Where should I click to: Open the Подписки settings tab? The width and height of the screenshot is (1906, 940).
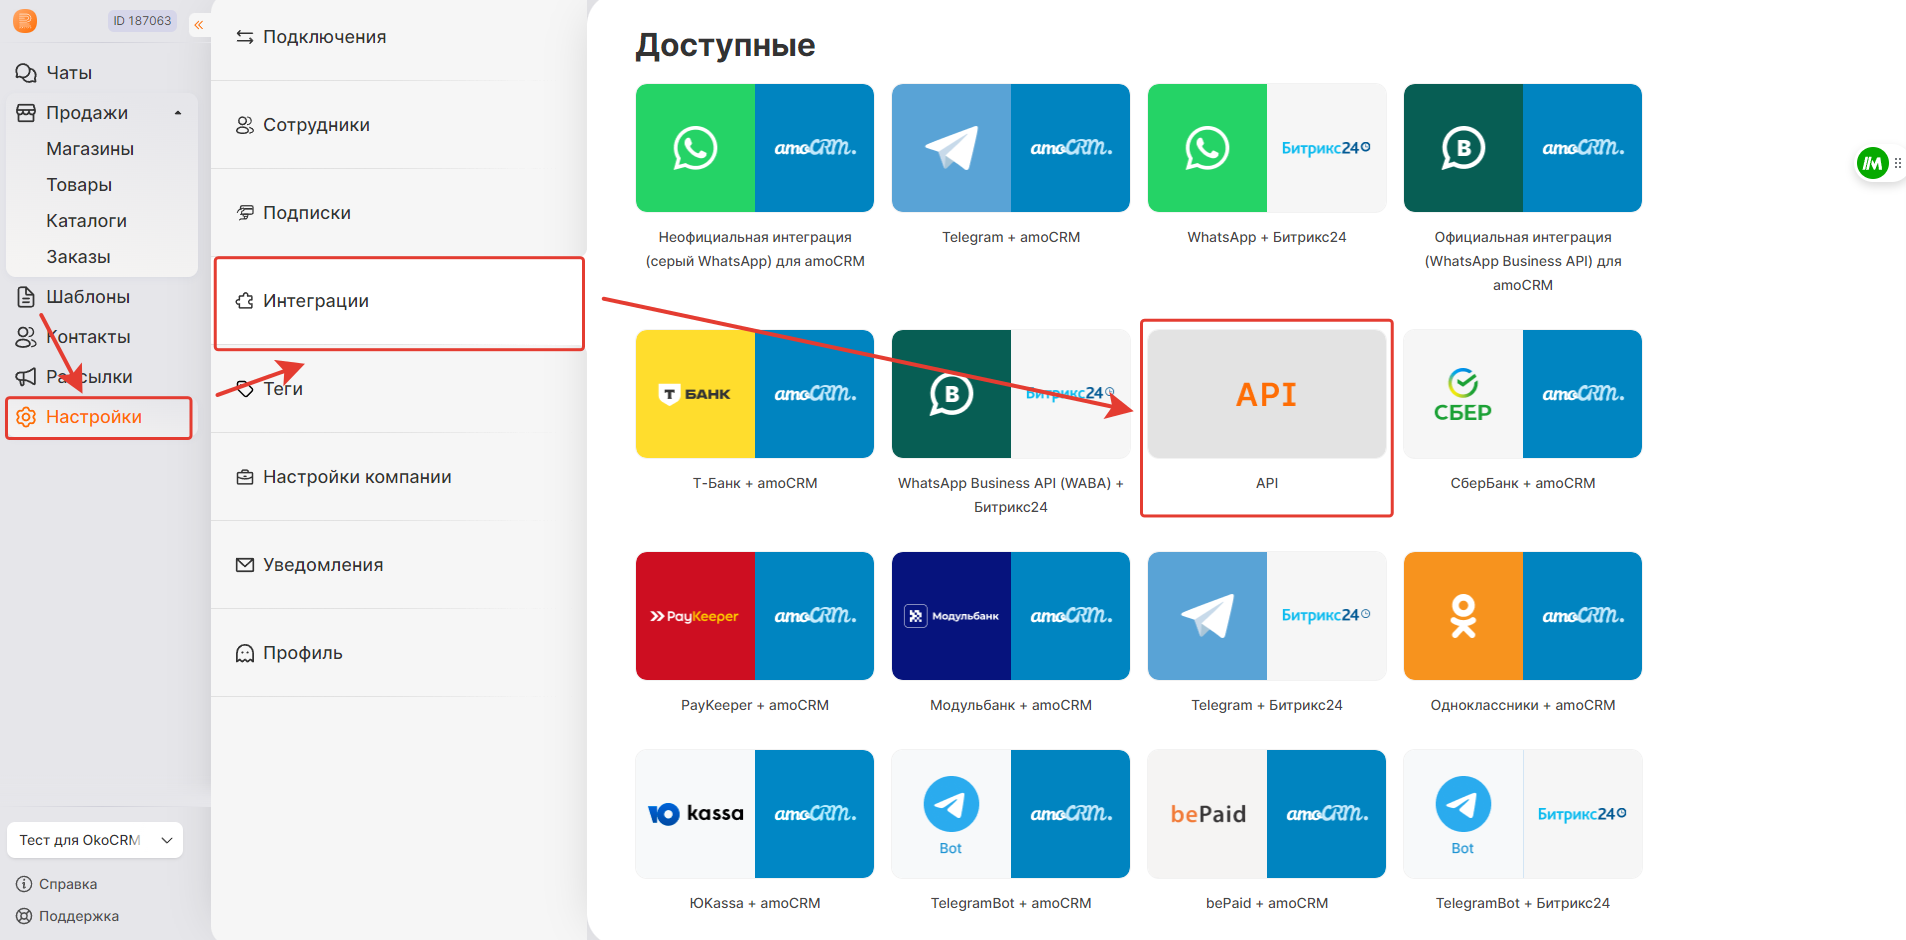[x=398, y=213]
